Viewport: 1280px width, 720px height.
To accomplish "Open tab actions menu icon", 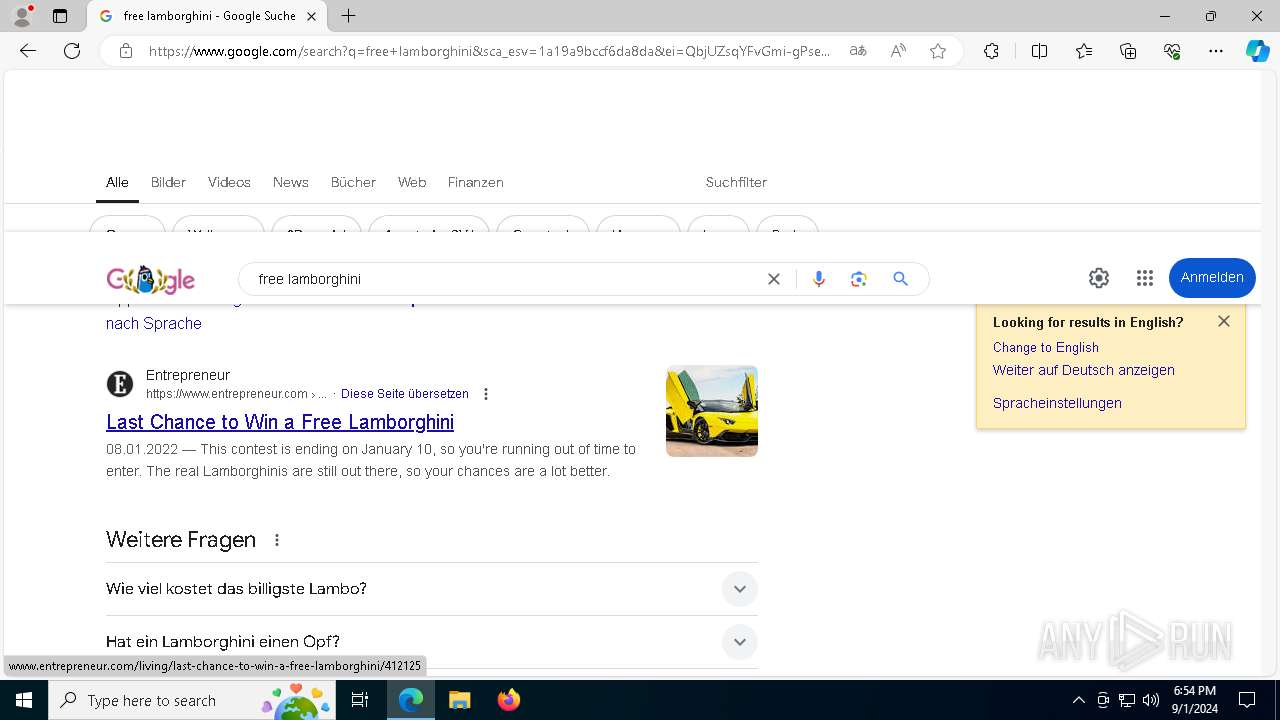I will click(x=60, y=16).
